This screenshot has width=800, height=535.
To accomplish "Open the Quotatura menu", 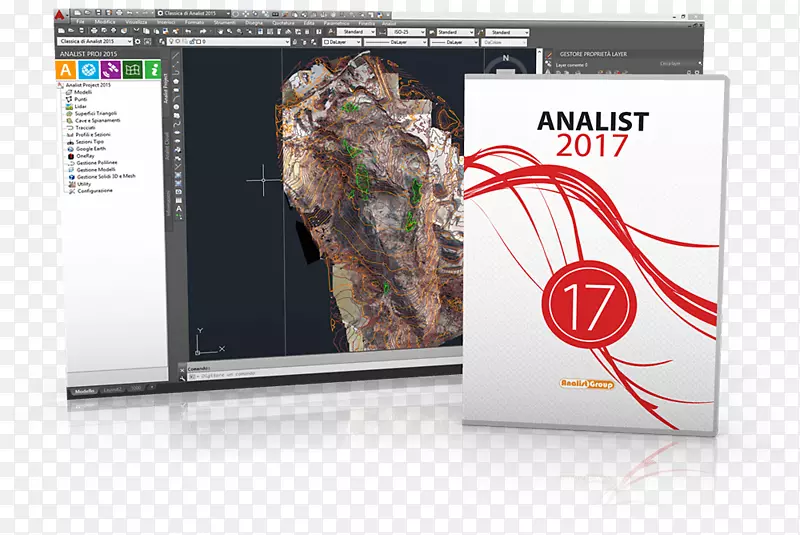I will pyautogui.click(x=283, y=23).
